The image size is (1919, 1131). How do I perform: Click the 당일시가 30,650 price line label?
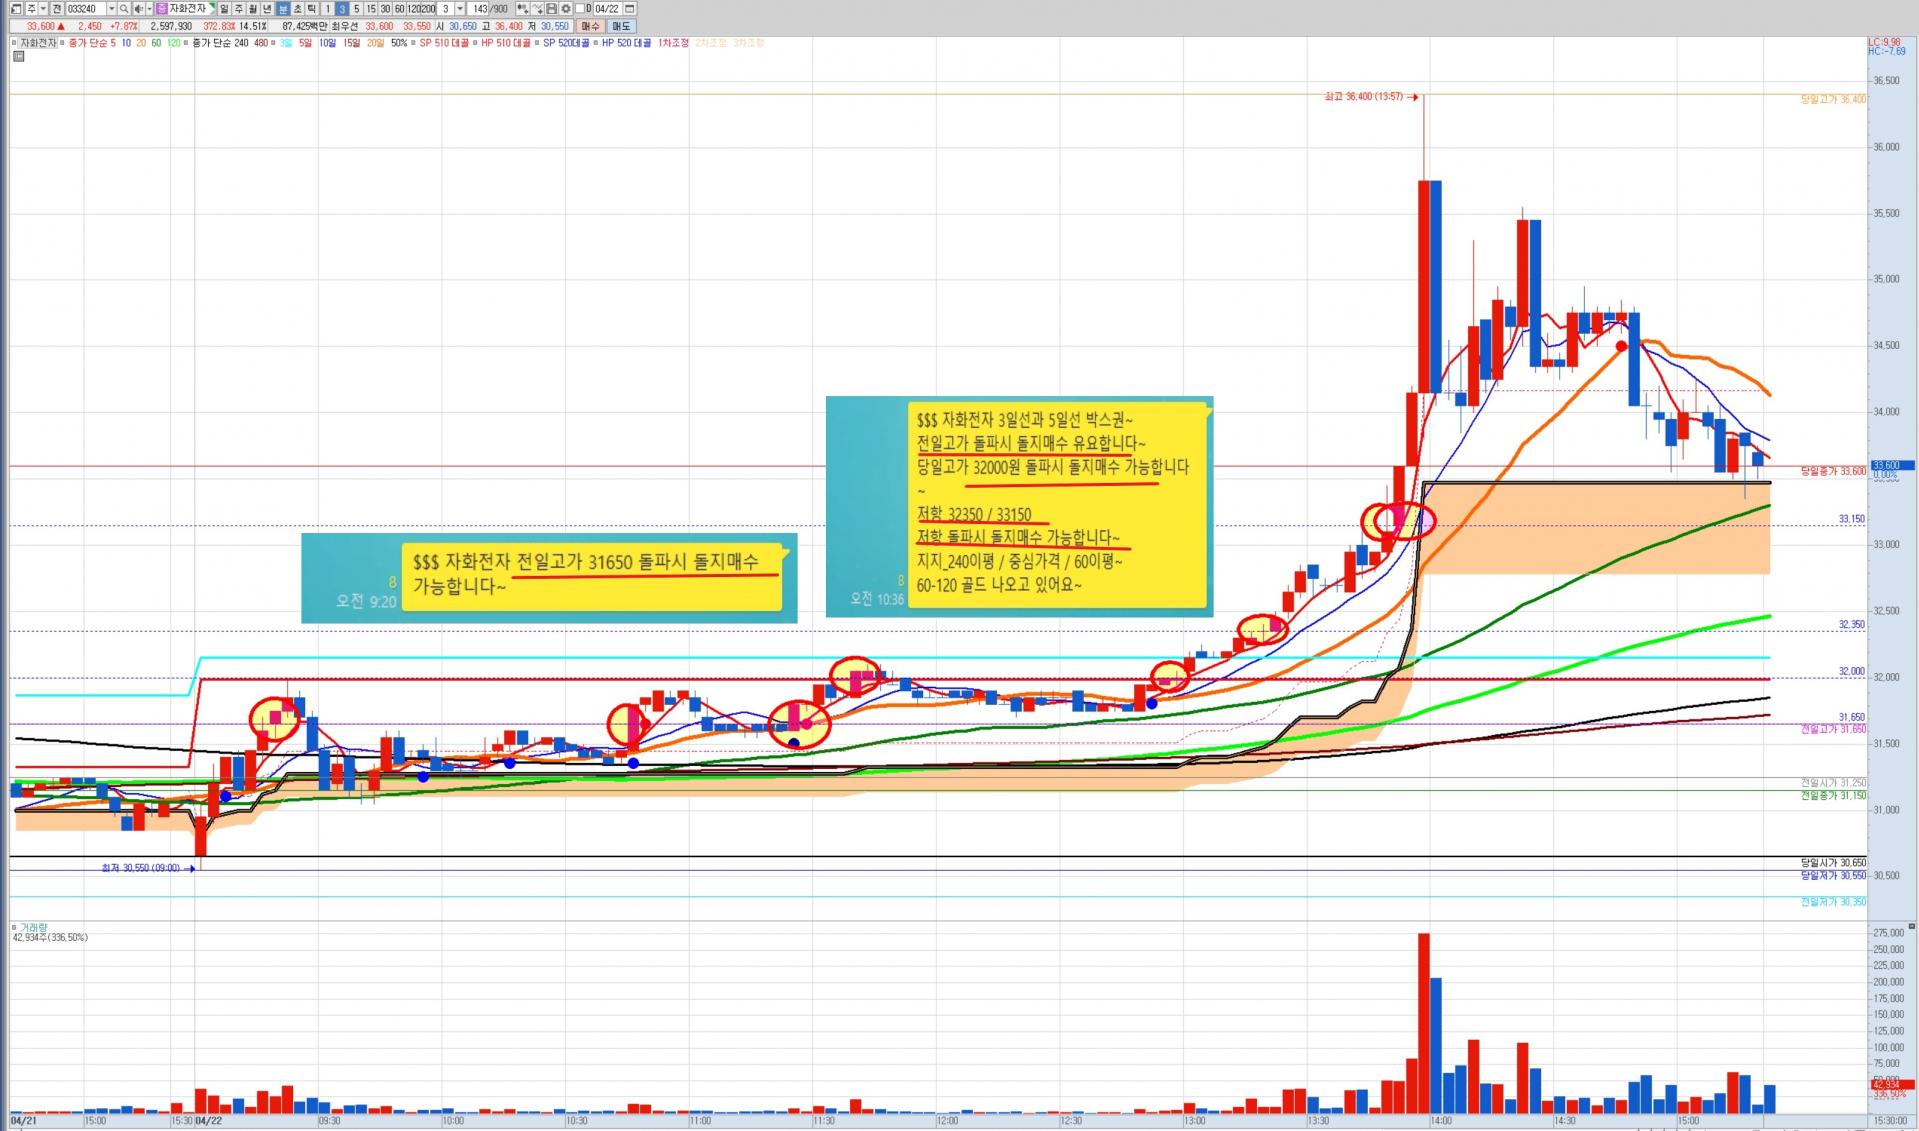click(1833, 863)
